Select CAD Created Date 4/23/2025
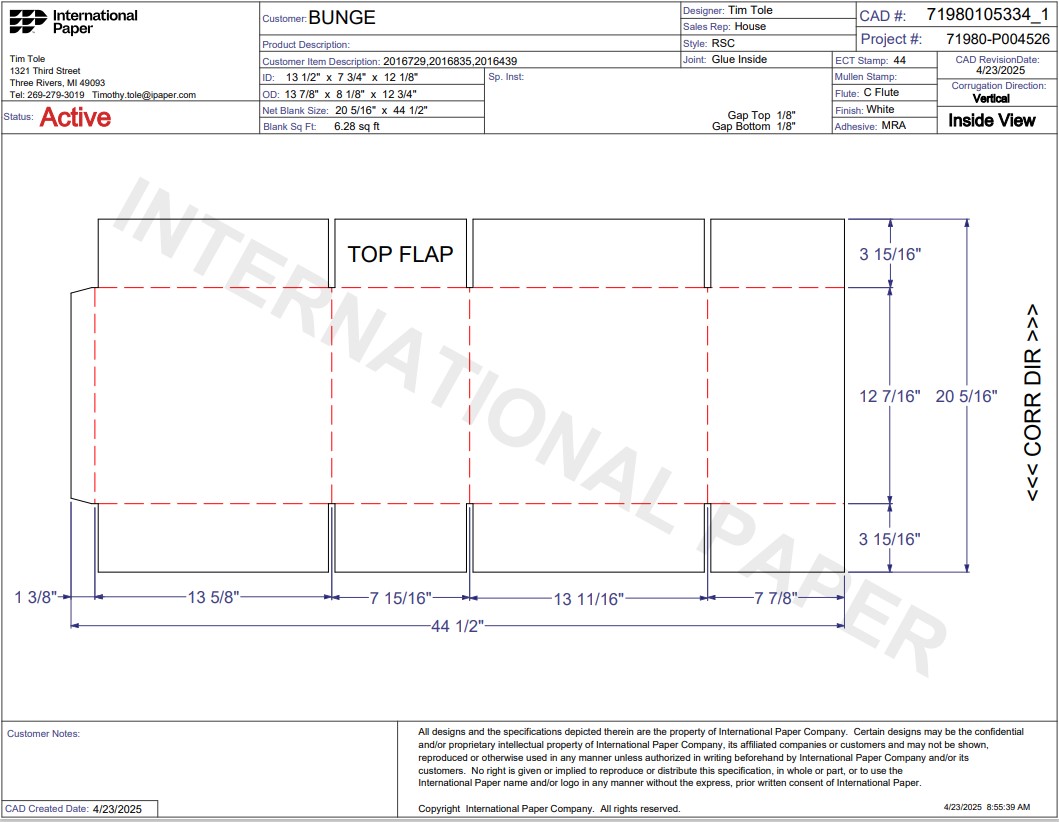Screen dimensions: 1059x822 click(x=117, y=809)
